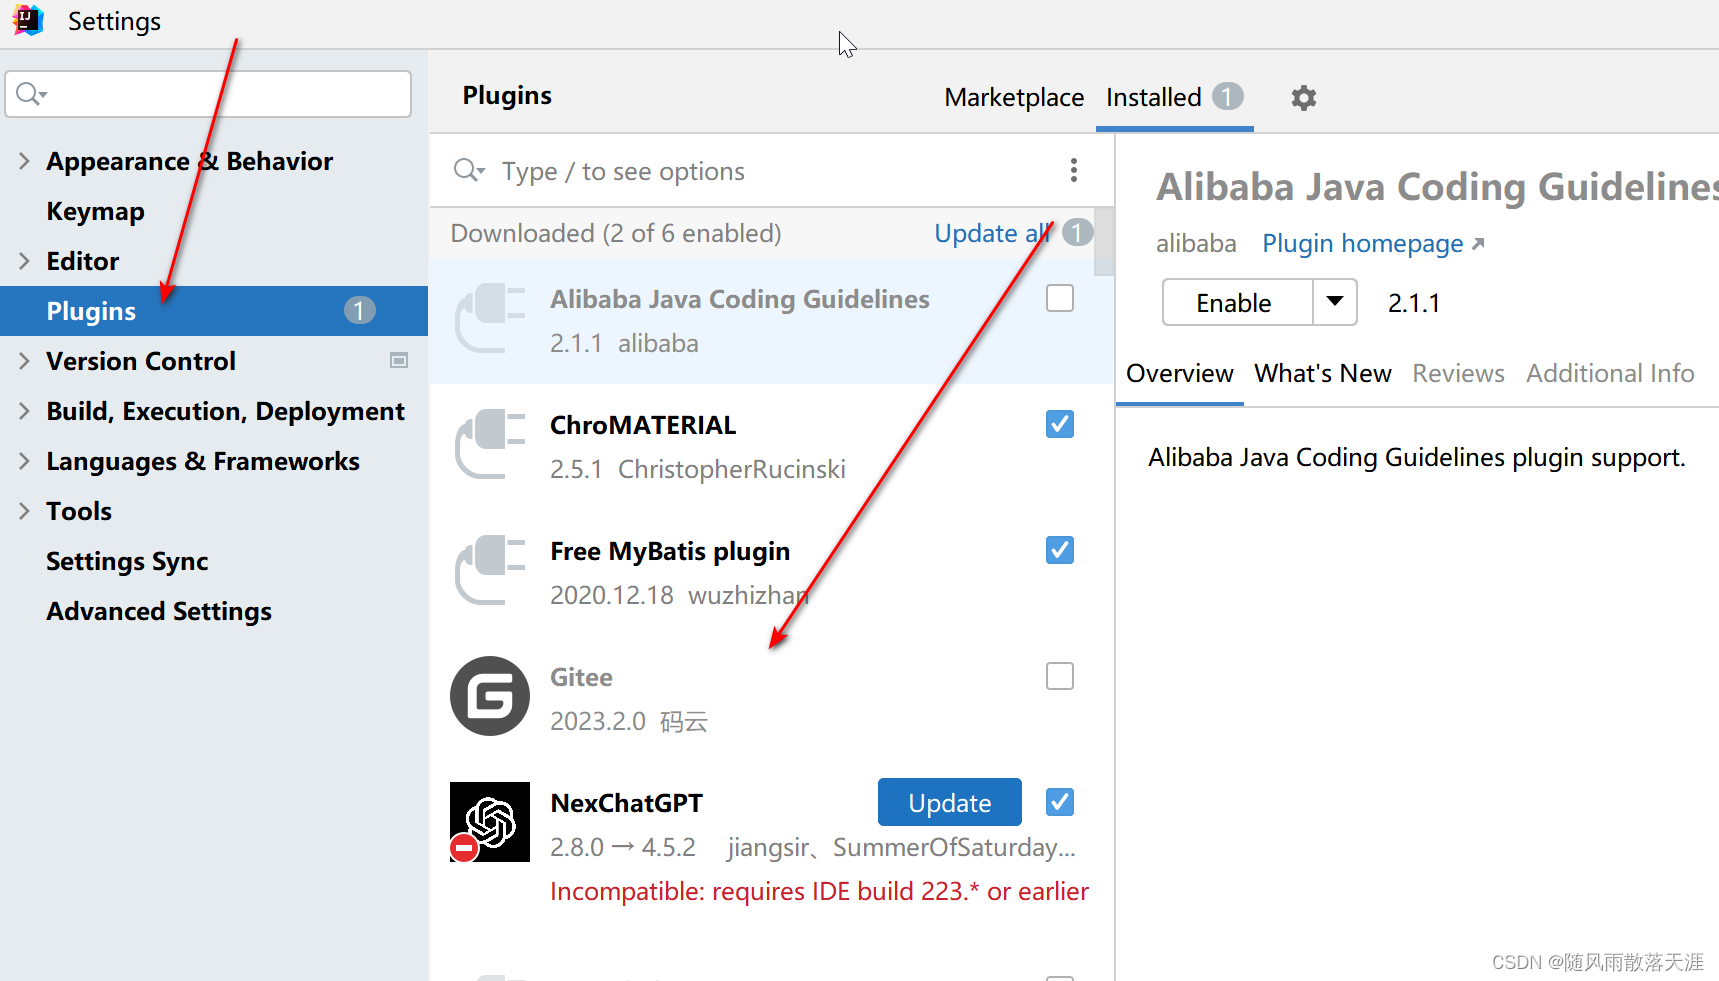Click the Alibaba Java Coding Guidelines plug icon
1719x981 pixels.
pos(490,320)
